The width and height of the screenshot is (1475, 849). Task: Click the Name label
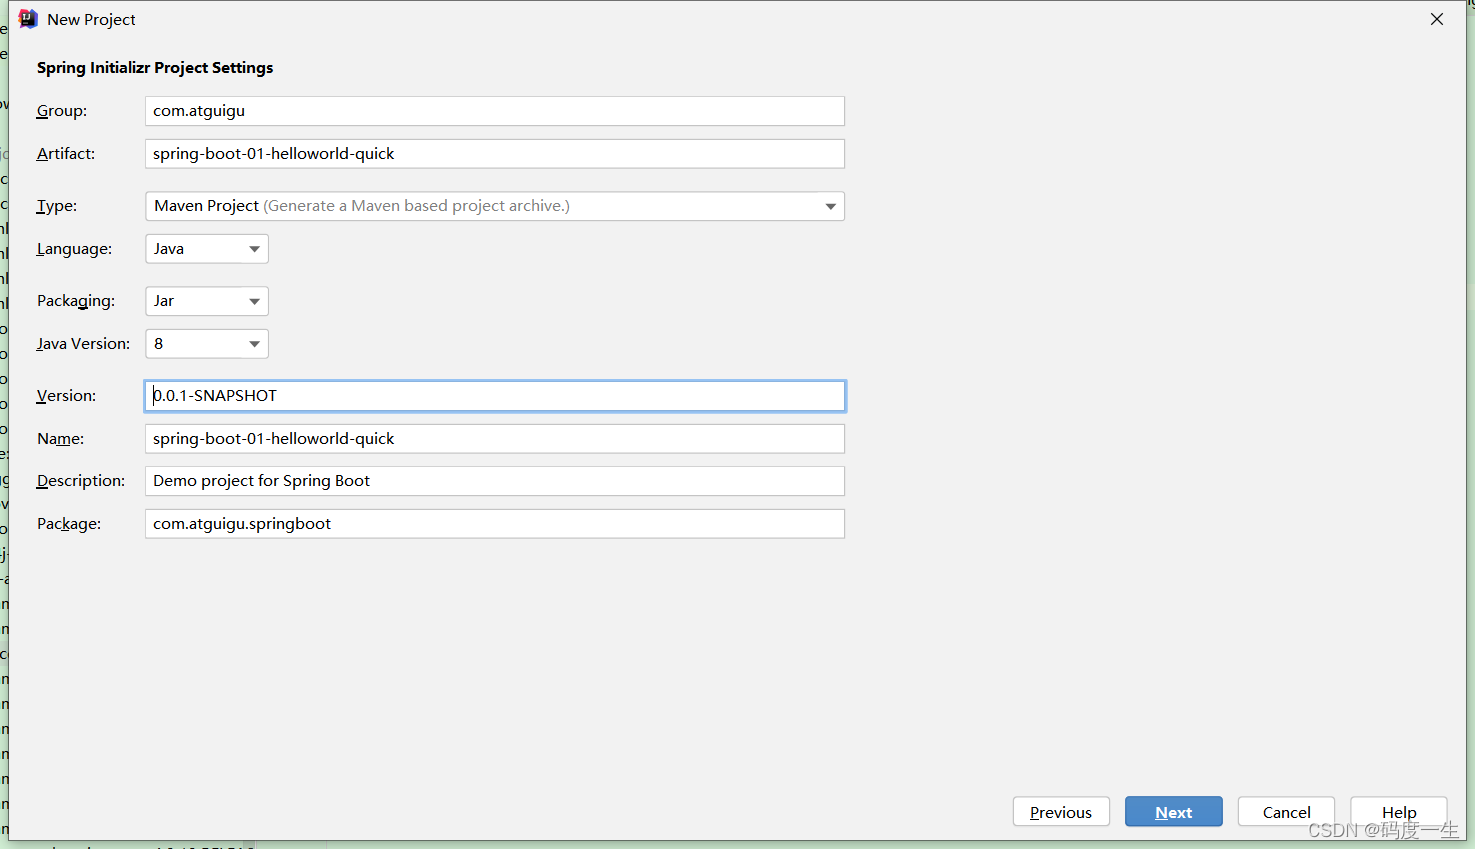[x=60, y=439]
